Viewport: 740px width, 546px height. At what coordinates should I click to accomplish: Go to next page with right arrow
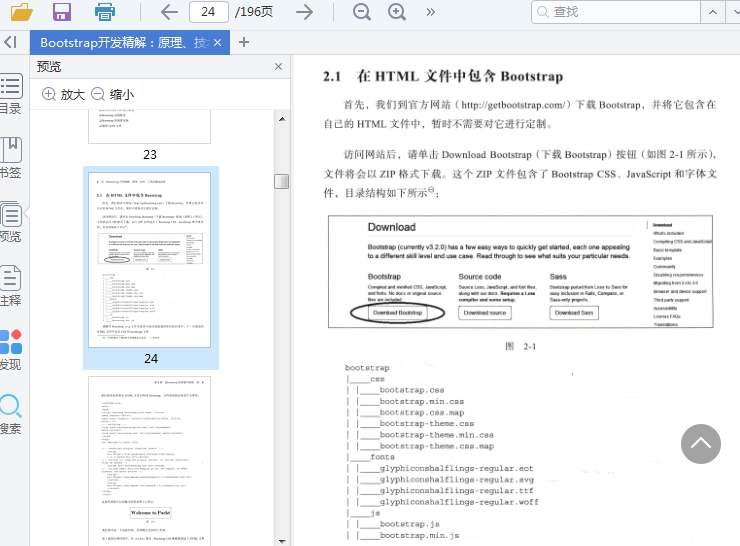[304, 12]
